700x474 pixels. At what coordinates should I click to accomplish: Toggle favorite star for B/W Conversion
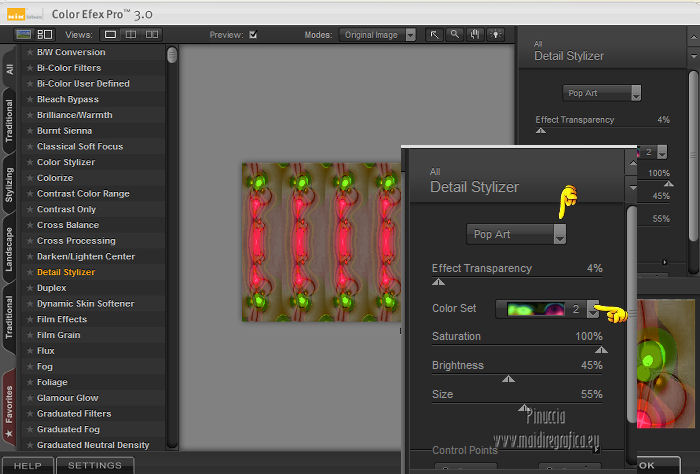(30, 52)
